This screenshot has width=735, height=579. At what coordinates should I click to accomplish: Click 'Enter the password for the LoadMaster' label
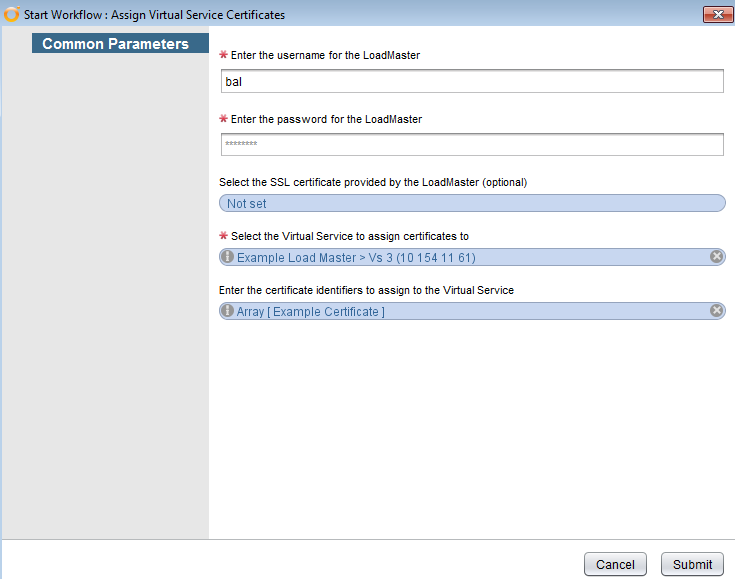point(326,119)
